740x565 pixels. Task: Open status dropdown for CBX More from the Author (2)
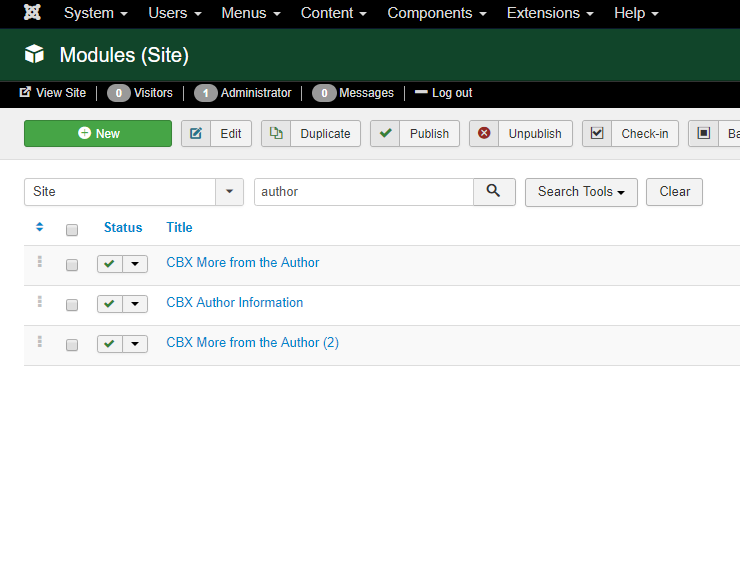click(135, 344)
